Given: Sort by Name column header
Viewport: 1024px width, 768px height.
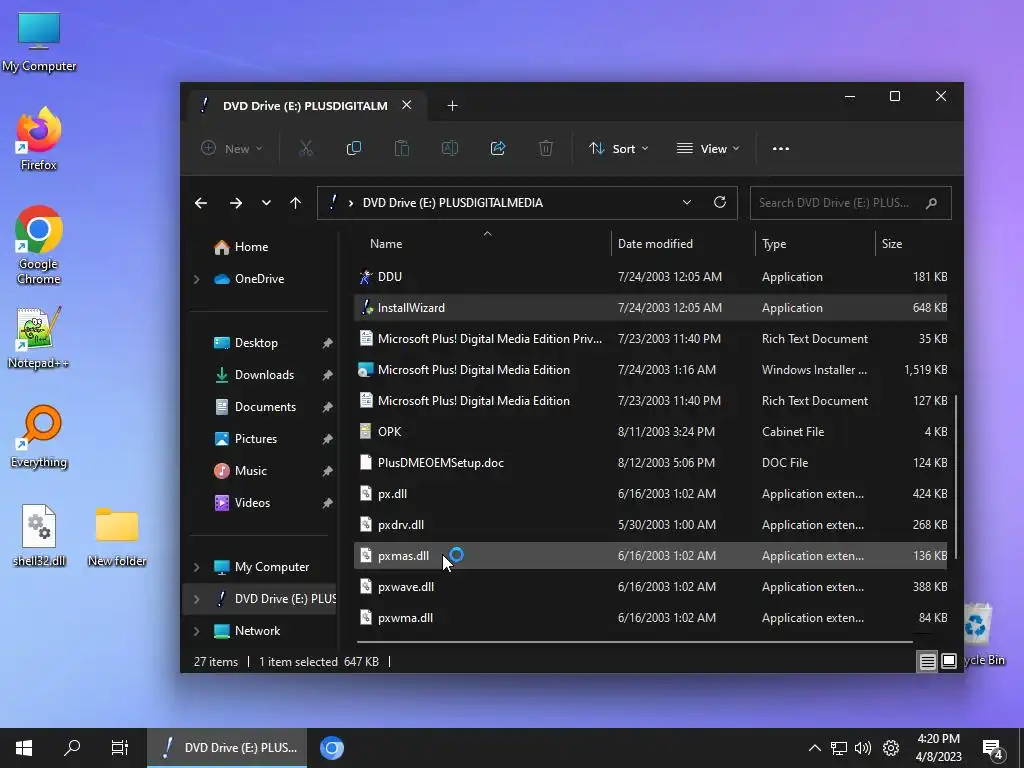Looking at the screenshot, I should point(386,244).
